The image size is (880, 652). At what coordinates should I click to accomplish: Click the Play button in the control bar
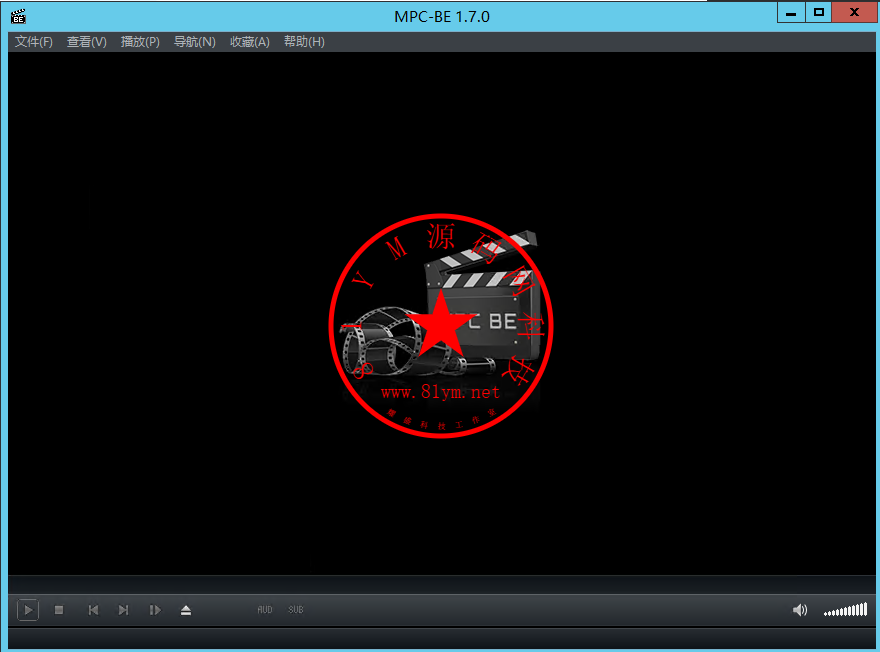28,610
